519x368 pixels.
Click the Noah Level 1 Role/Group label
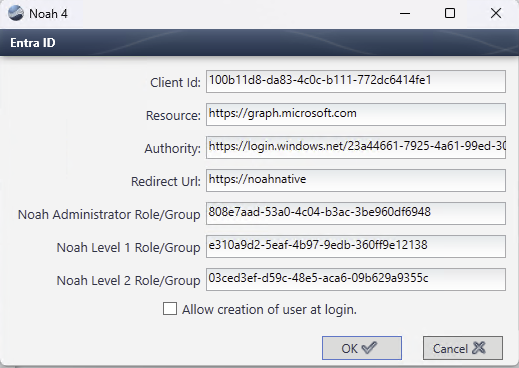tap(128, 247)
